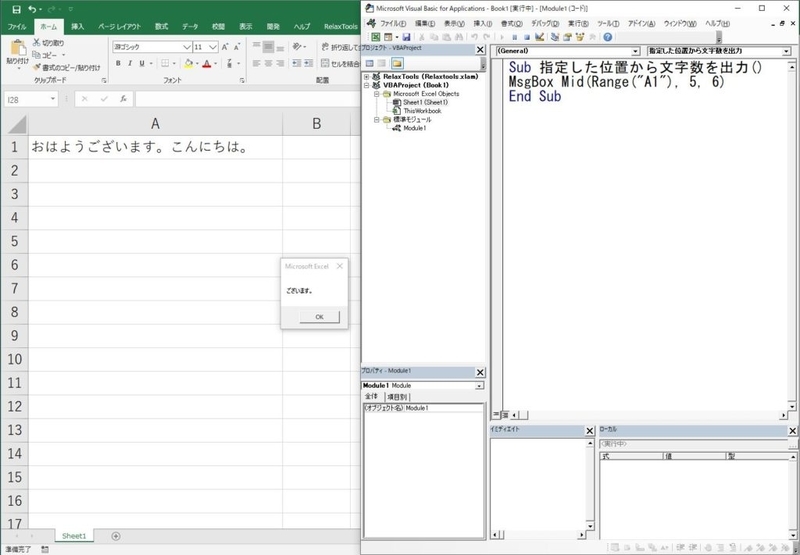Open the procedure dropdown in code window
Screen dimensions: 800x555
tap(786, 51)
